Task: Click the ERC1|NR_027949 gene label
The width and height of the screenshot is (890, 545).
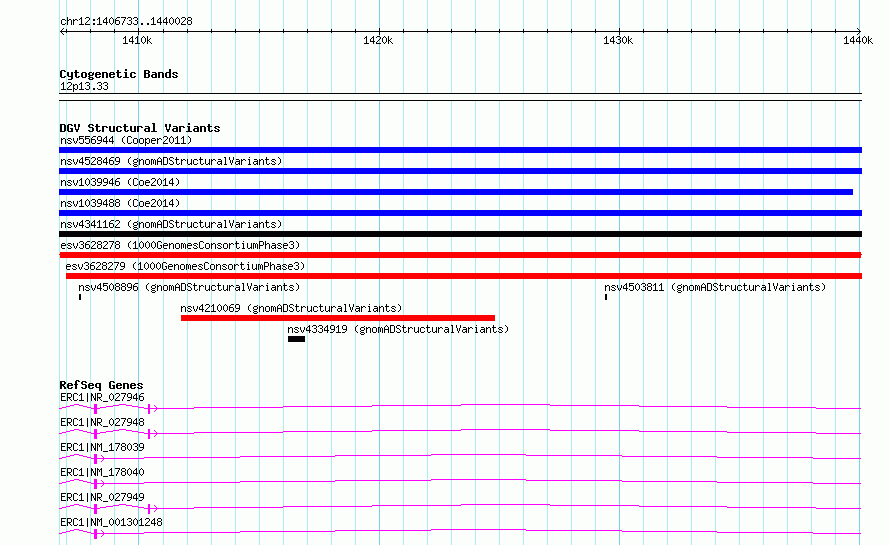Action: coord(102,497)
